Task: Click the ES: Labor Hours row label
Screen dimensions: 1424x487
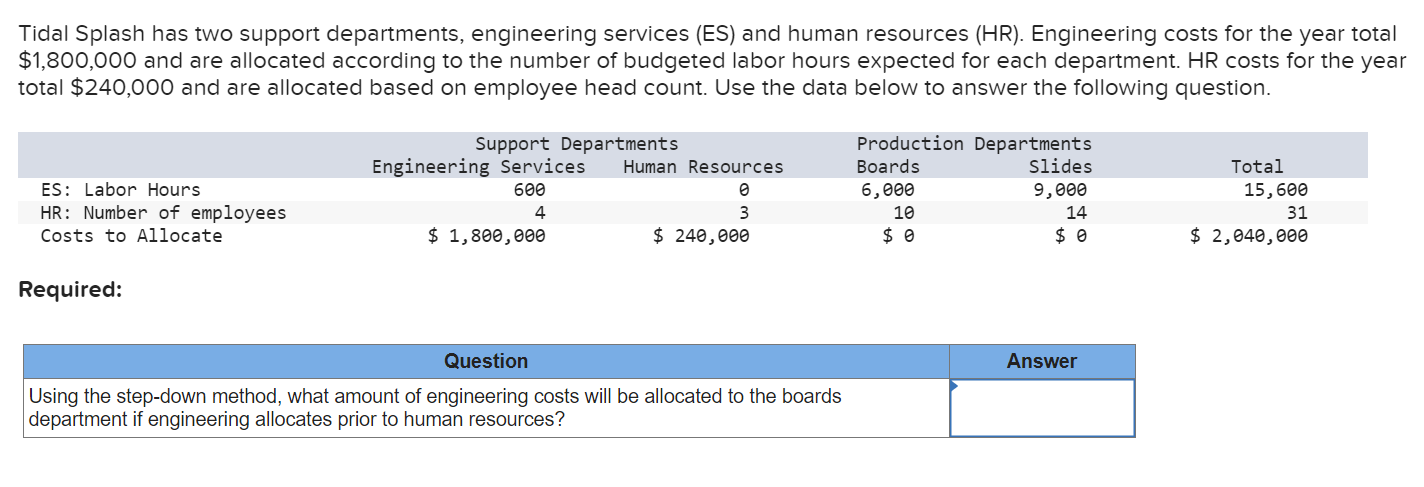Action: coord(120,190)
